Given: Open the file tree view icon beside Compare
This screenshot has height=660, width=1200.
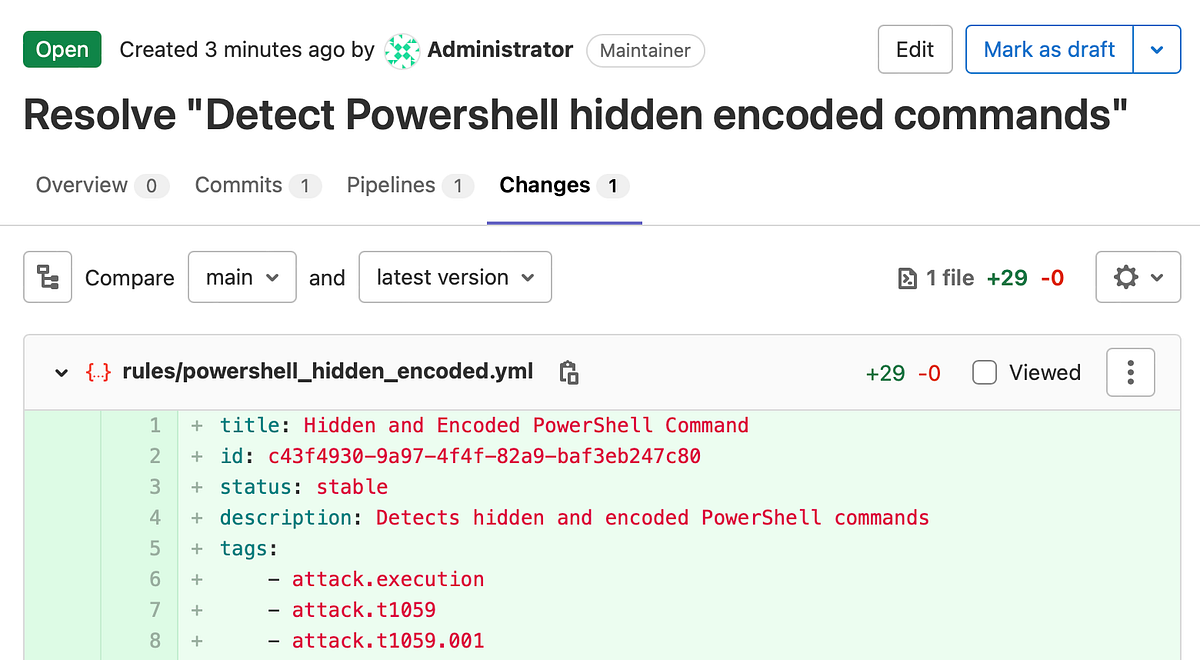Looking at the screenshot, I should pyautogui.click(x=47, y=277).
